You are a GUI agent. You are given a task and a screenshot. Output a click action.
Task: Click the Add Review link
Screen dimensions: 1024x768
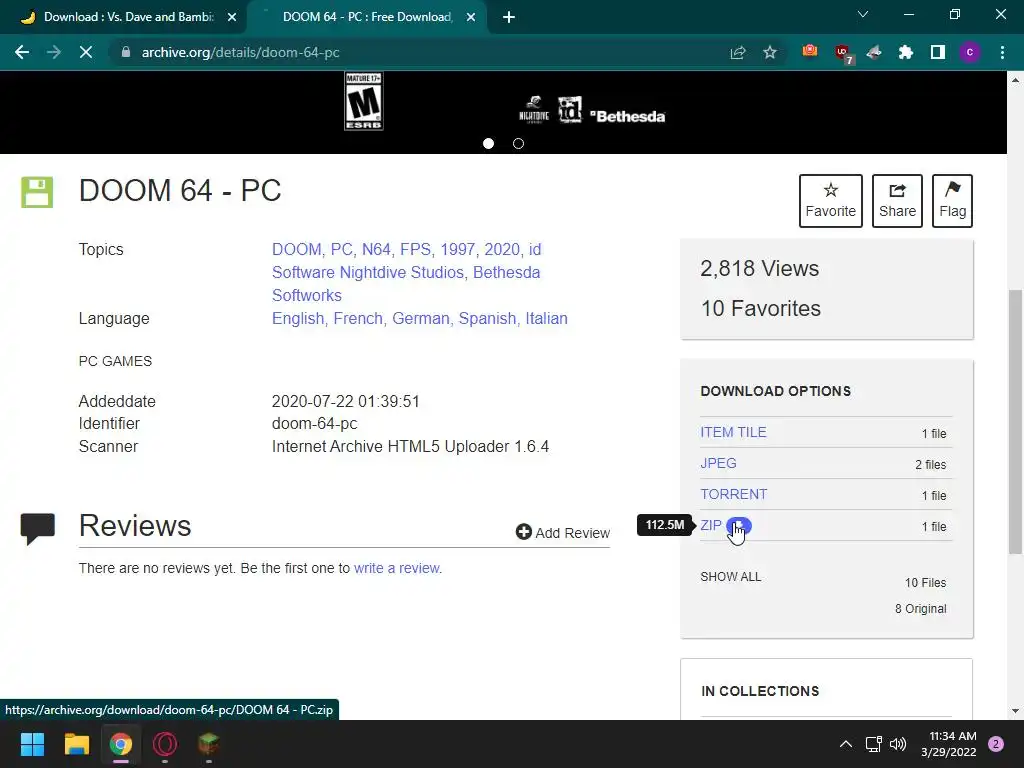(x=563, y=532)
